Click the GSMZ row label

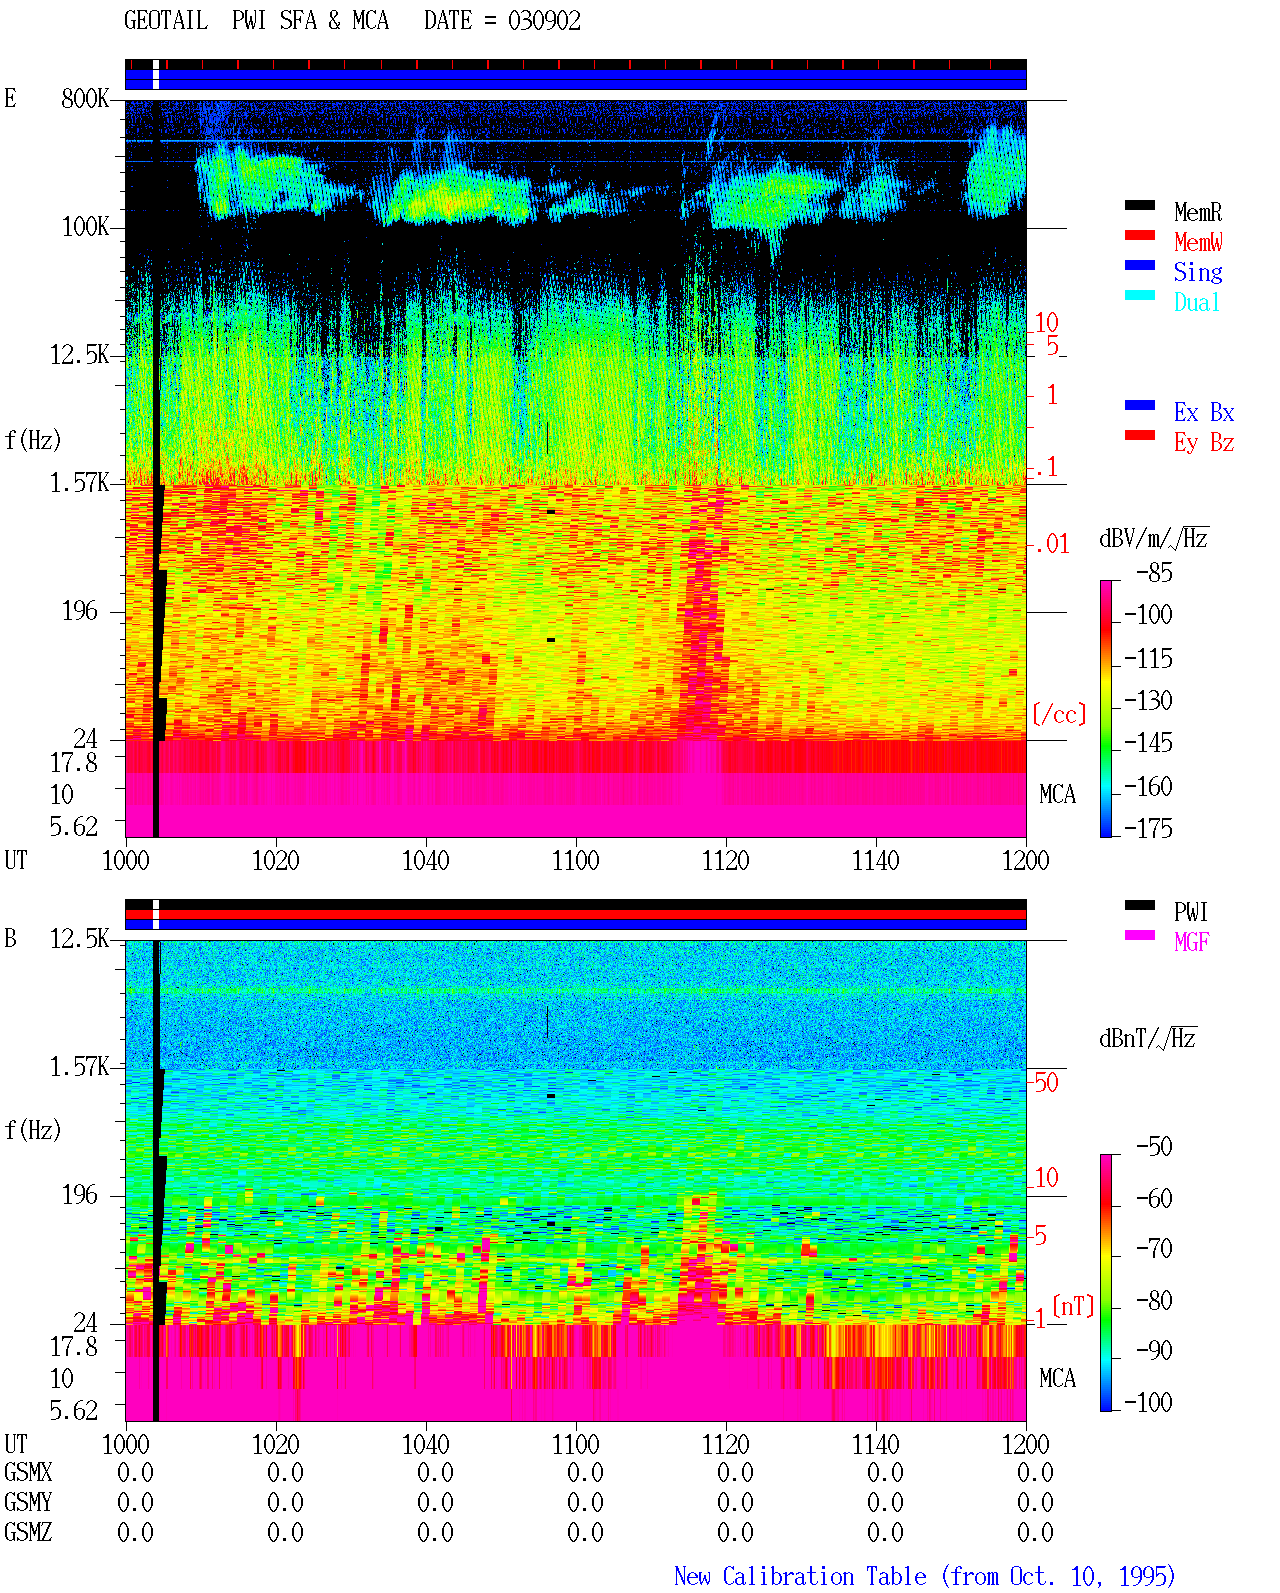pyautogui.click(x=28, y=1532)
